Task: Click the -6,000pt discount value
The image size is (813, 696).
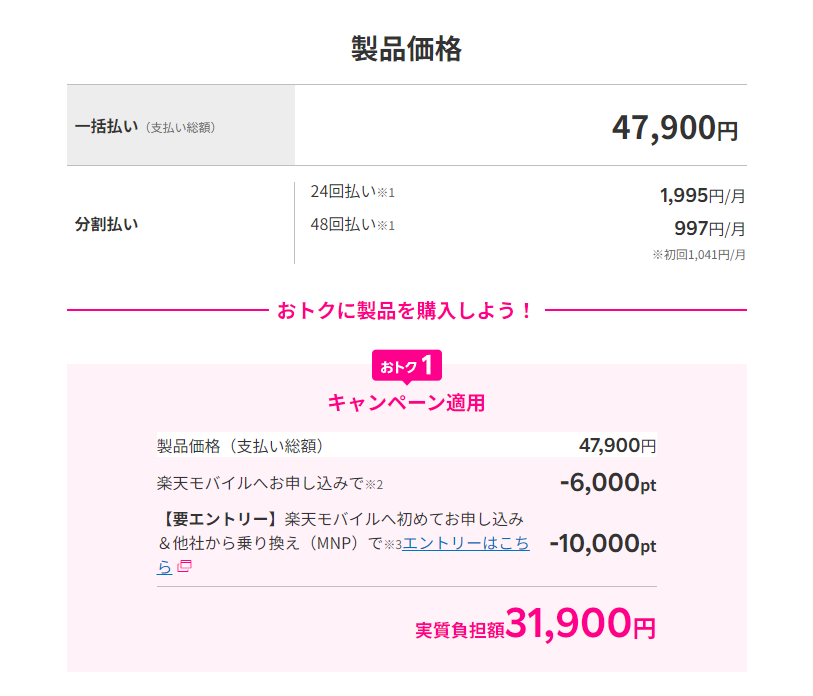Action: point(608,483)
